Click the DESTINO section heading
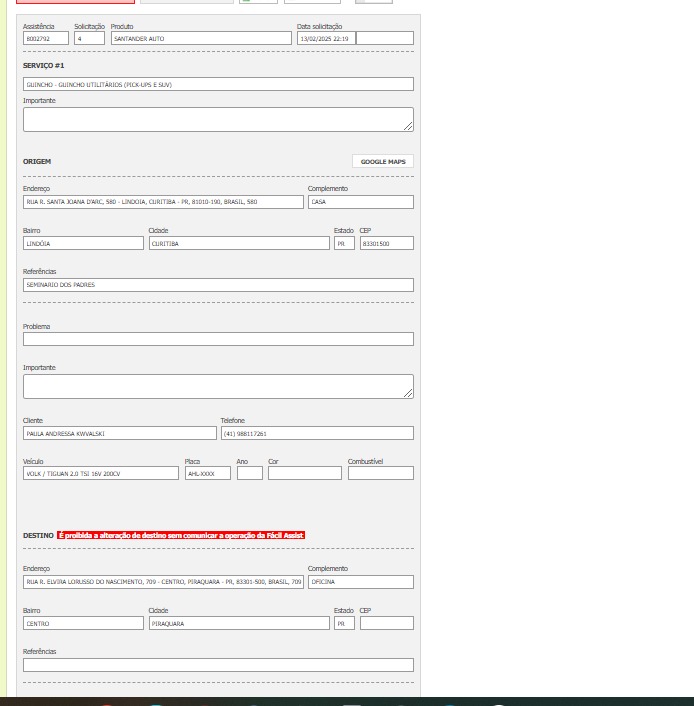 pyautogui.click(x=38, y=535)
